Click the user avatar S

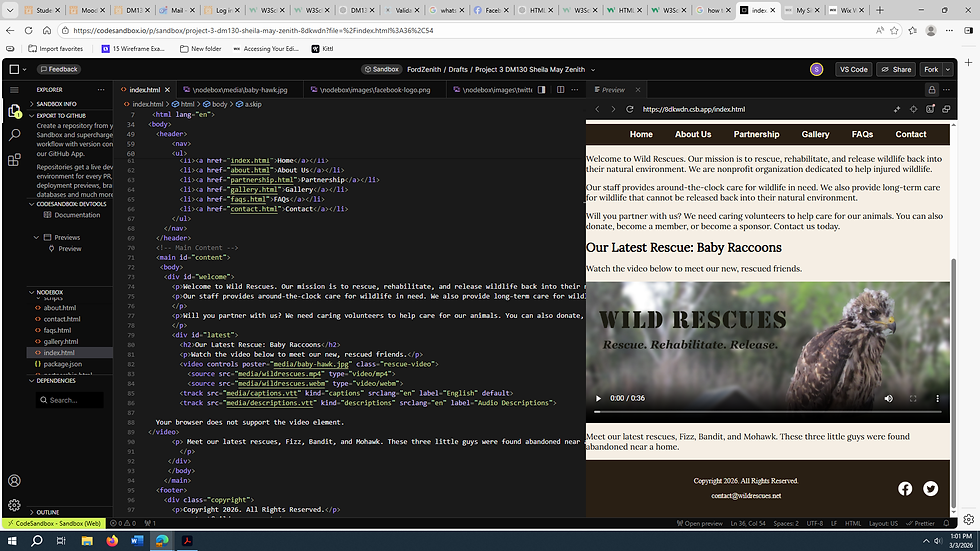coord(816,69)
